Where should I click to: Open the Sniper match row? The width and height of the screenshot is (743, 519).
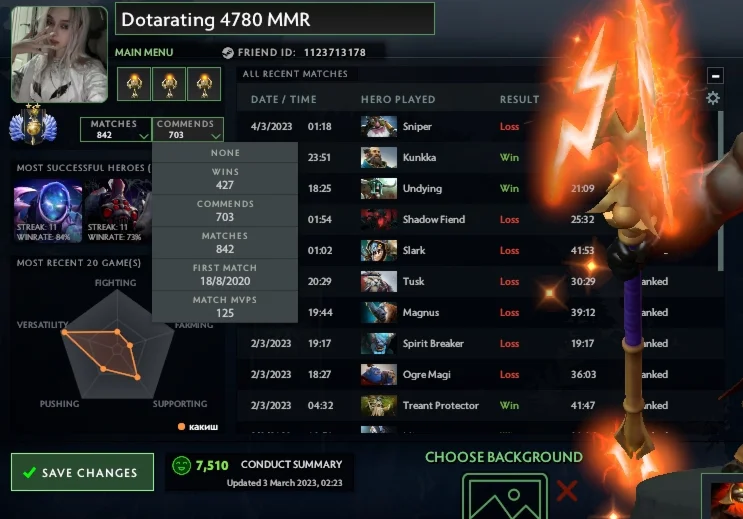pos(478,127)
